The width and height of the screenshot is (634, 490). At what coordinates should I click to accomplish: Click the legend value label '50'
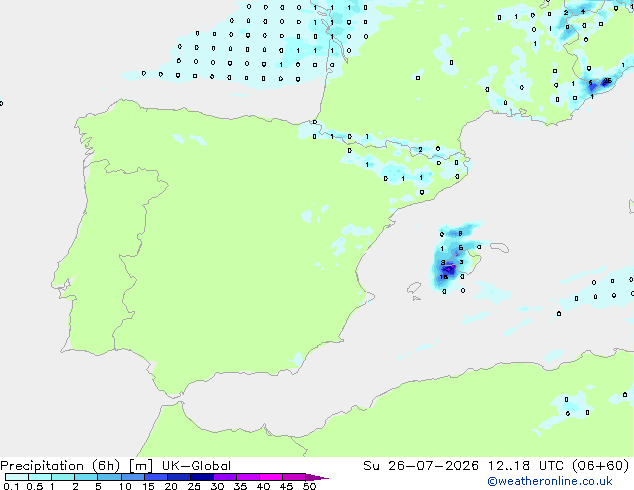pyautogui.click(x=309, y=486)
